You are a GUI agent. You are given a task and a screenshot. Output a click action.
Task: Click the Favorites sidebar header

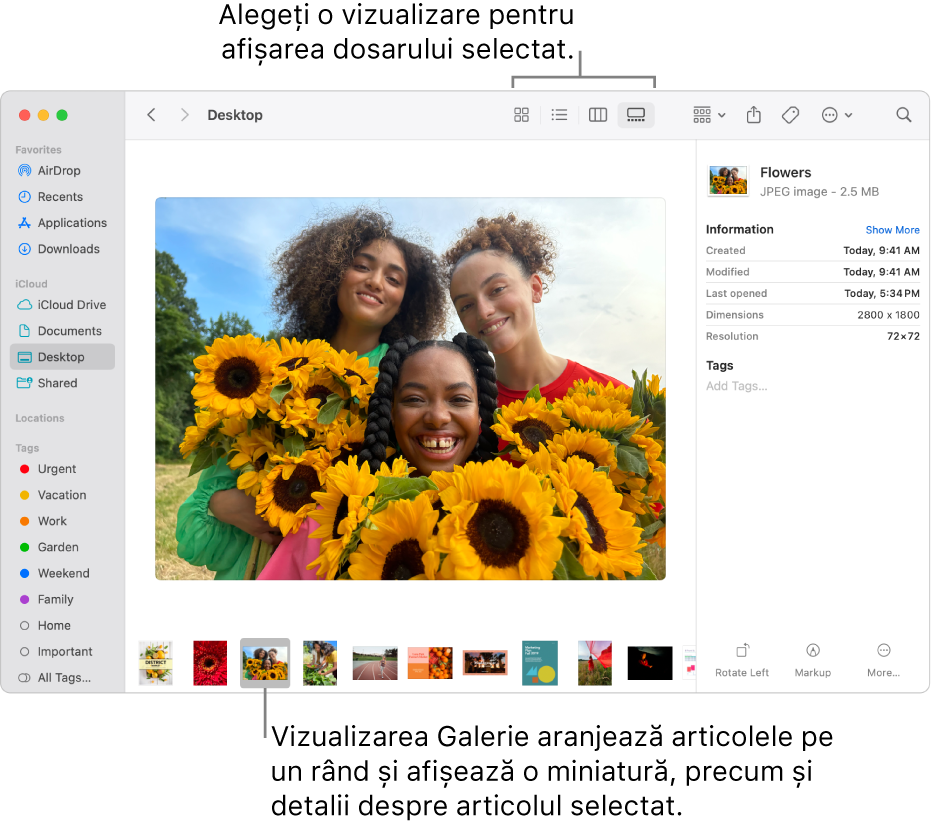coord(38,150)
